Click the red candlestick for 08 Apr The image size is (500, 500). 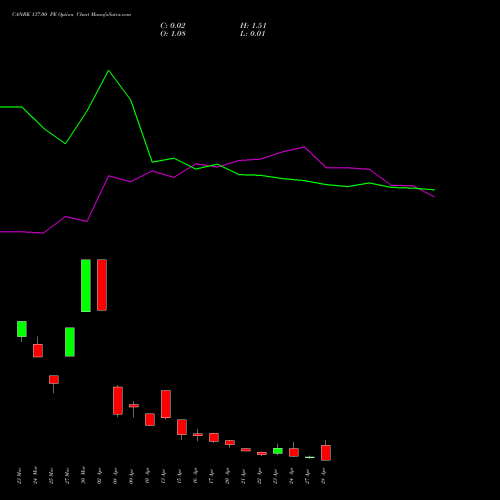(x=118, y=401)
